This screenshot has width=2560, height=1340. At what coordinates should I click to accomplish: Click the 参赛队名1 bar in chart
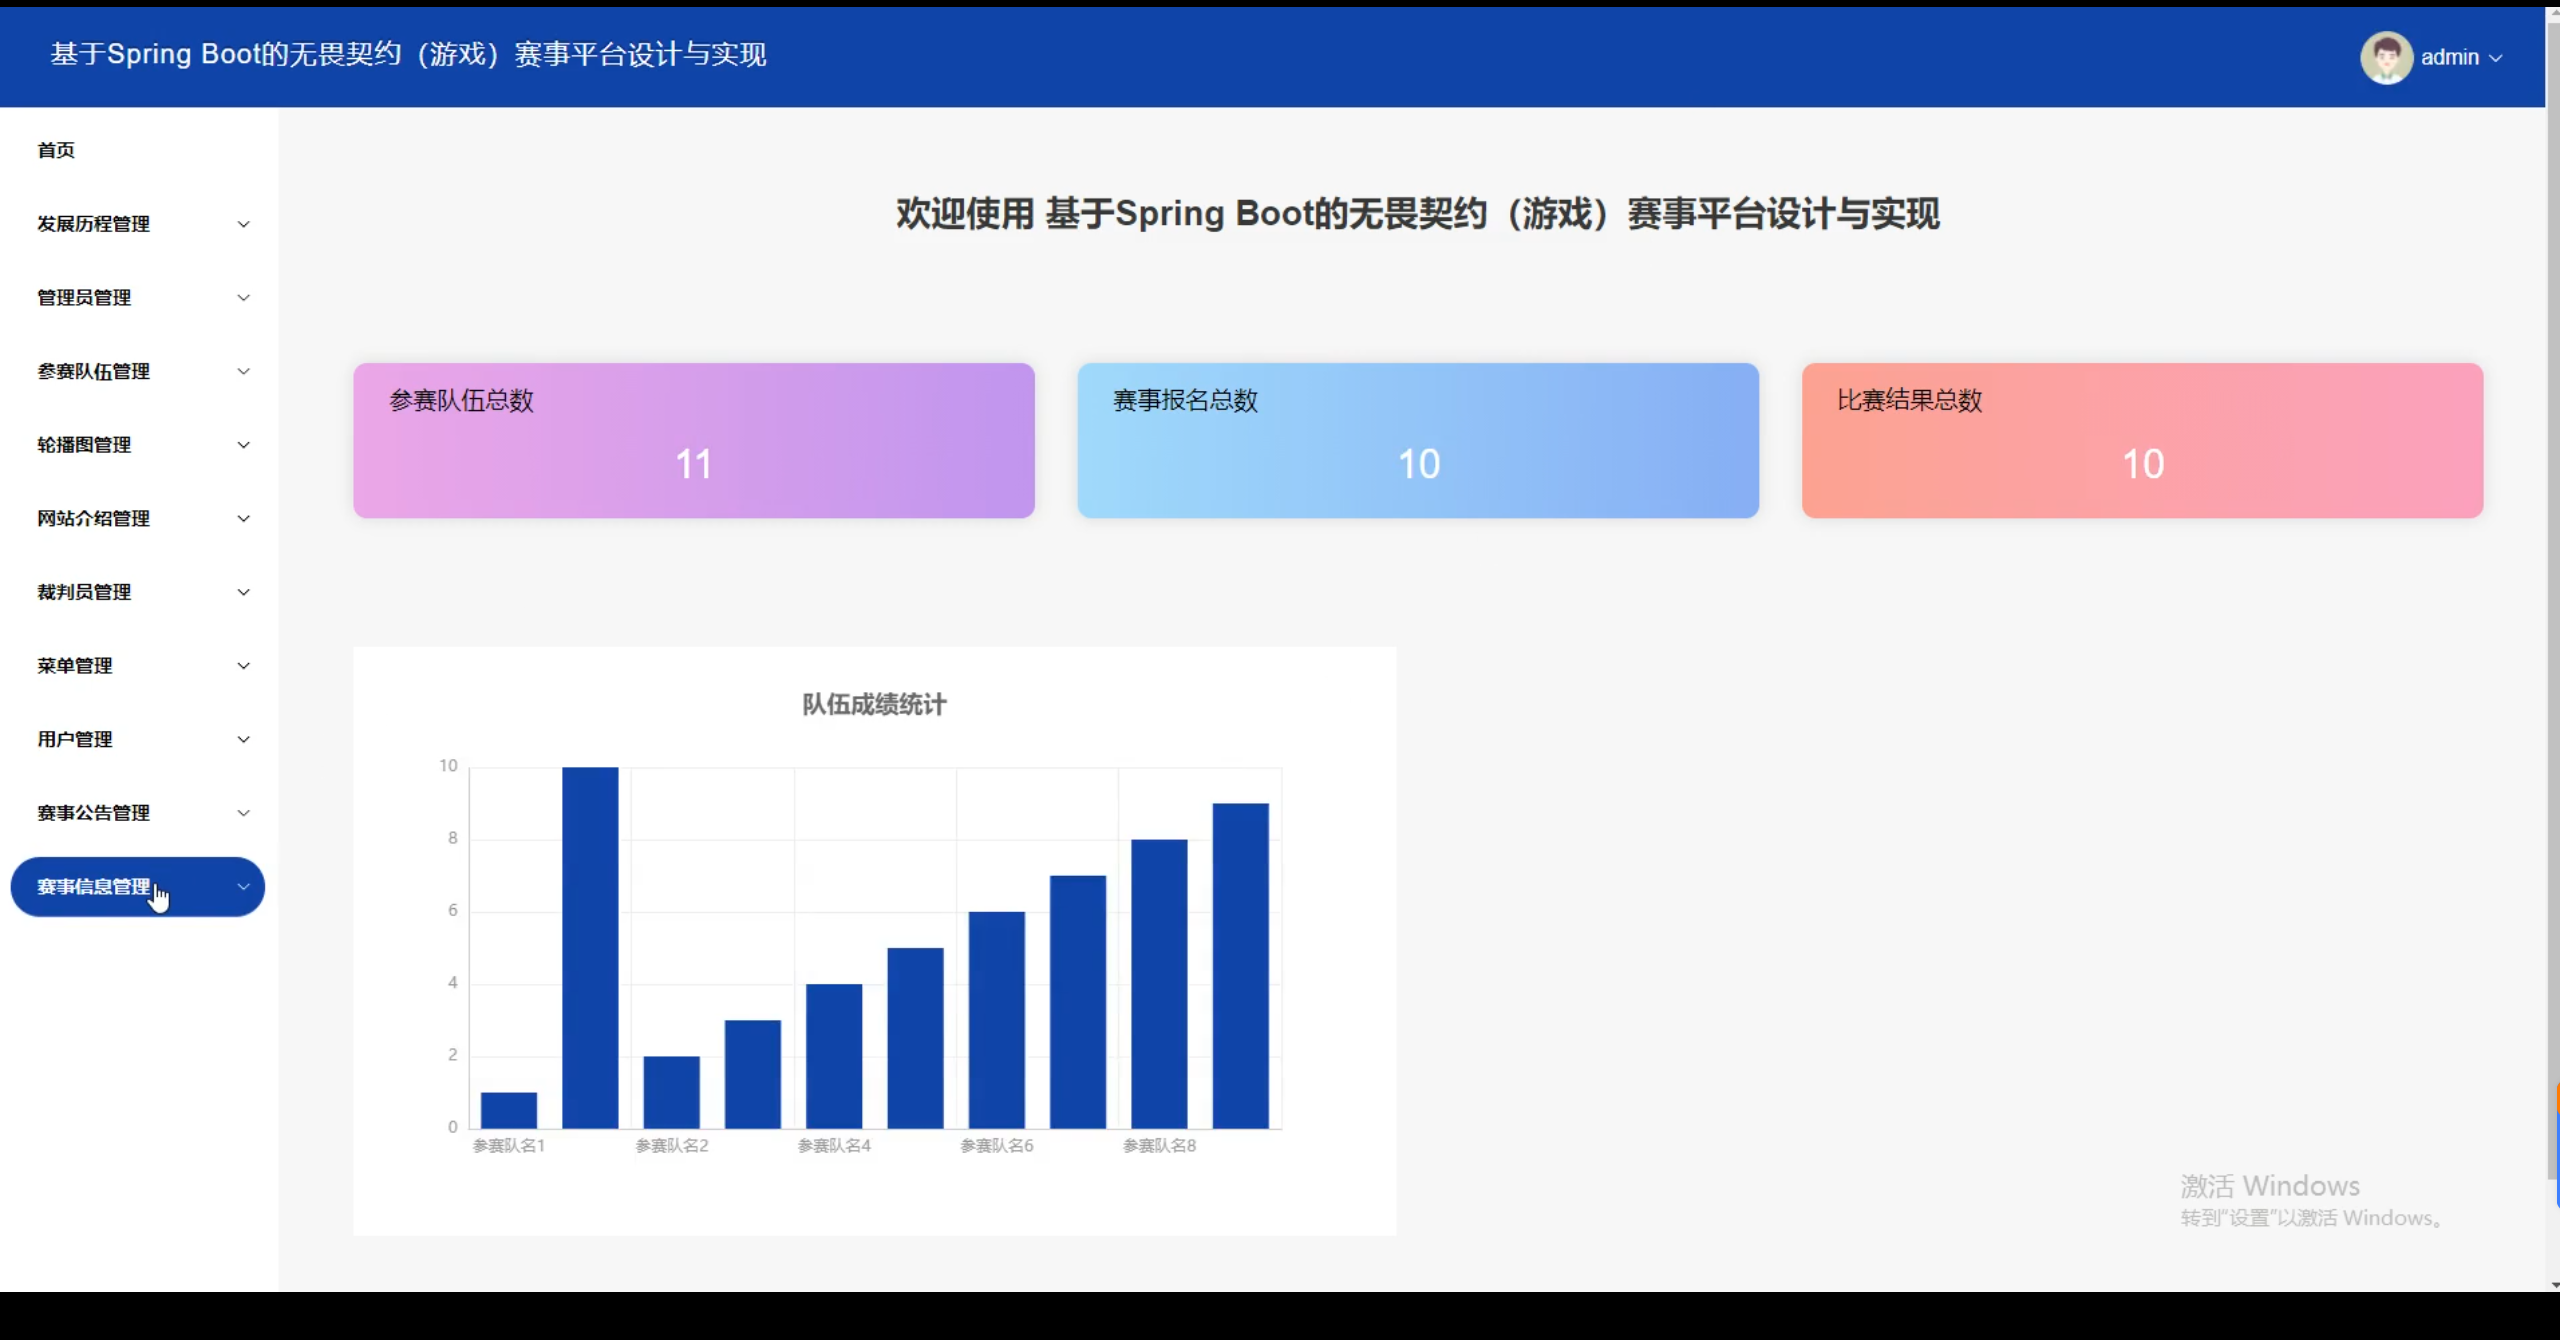coord(509,1110)
